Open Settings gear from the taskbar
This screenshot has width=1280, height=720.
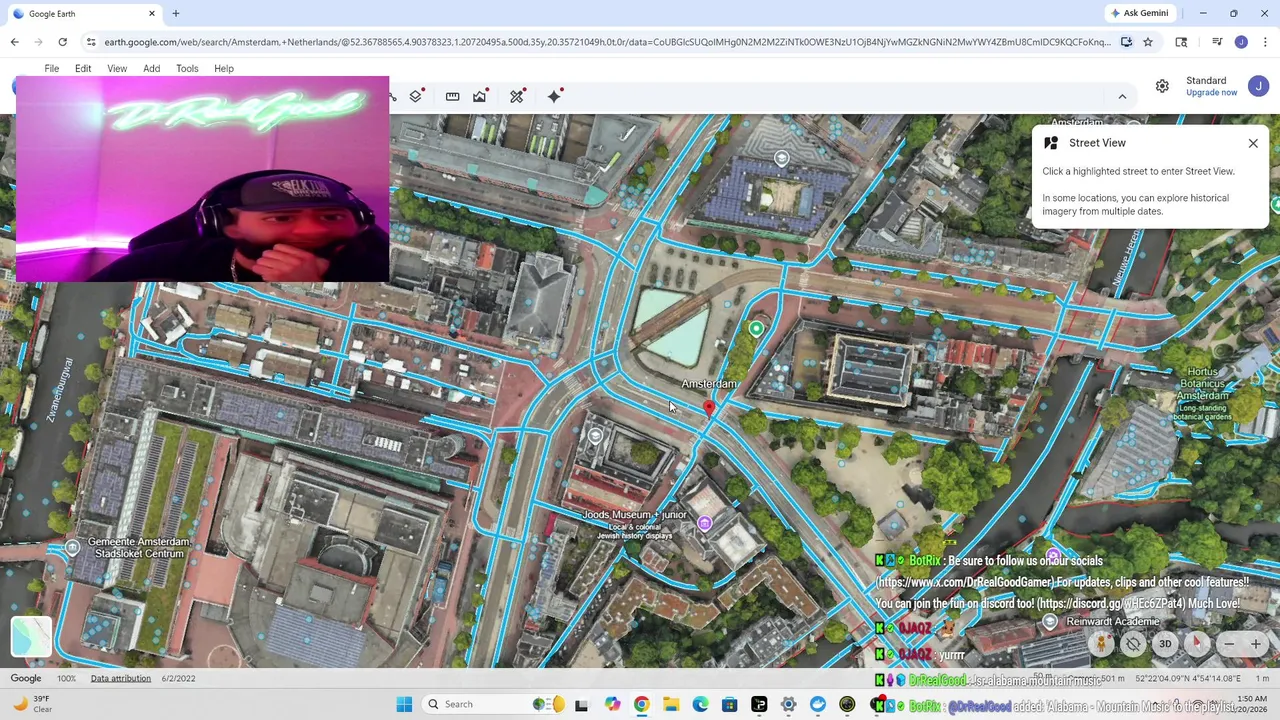(x=788, y=704)
